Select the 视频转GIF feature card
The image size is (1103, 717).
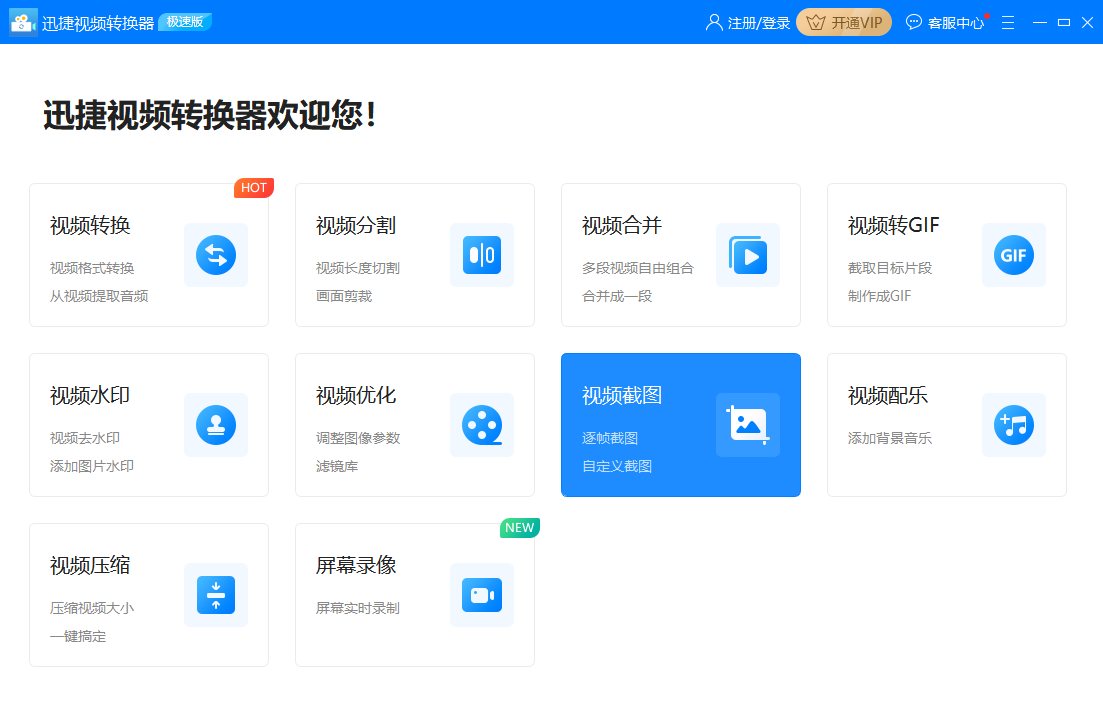[946, 255]
